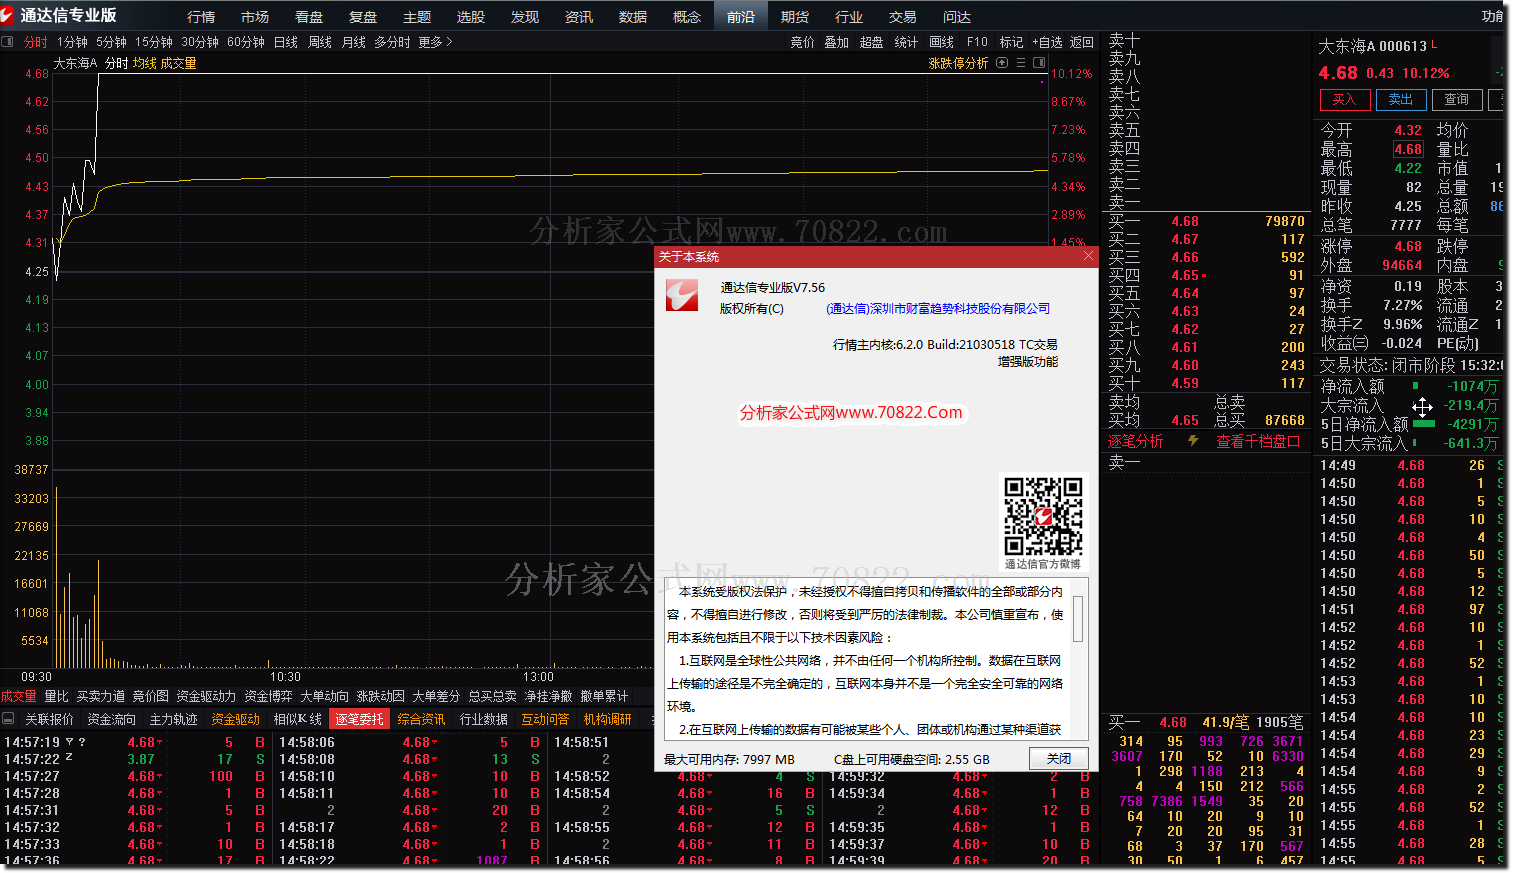Select the 竞价图 indicator tab
The height and width of the screenshot is (873, 1513).
point(150,696)
